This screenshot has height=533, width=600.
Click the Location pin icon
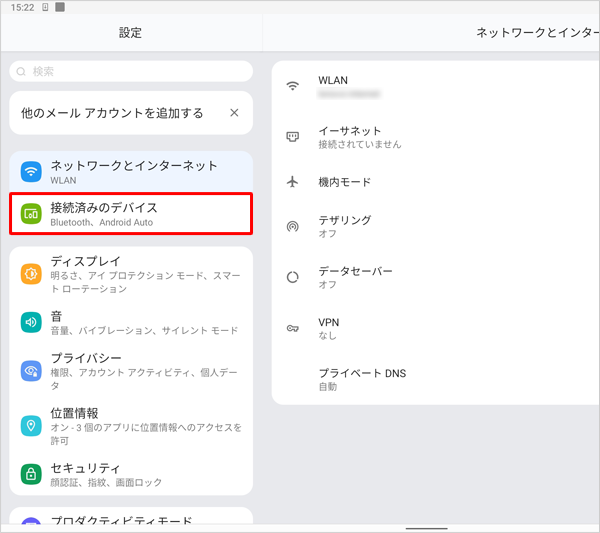coord(31,425)
